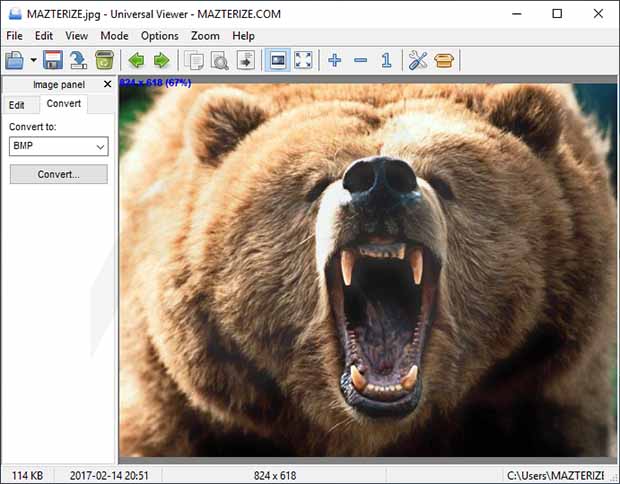Click the bear image preview

coord(368,270)
